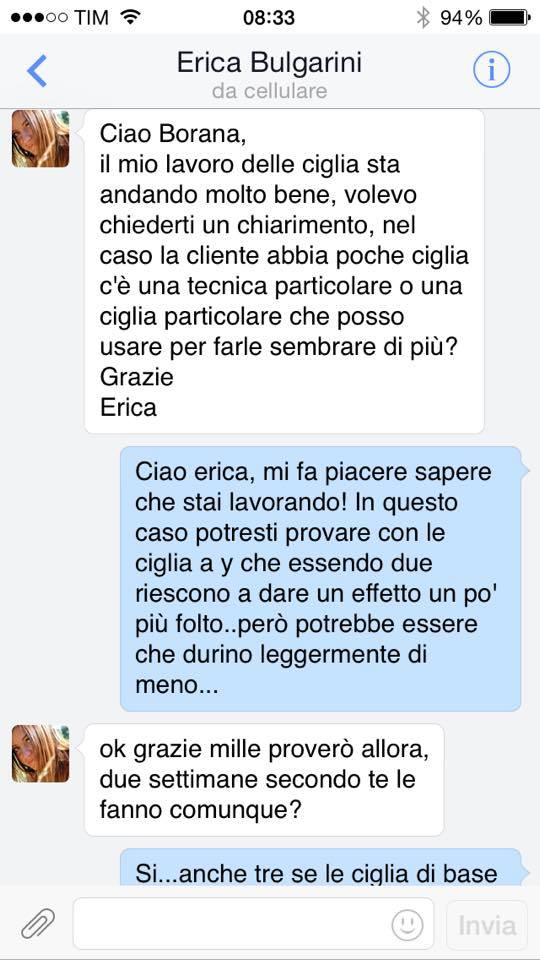Viewport: 540px width, 960px height.
Task: Select the 'Ciao Borana' message bubble
Action: pyautogui.click(x=284, y=271)
